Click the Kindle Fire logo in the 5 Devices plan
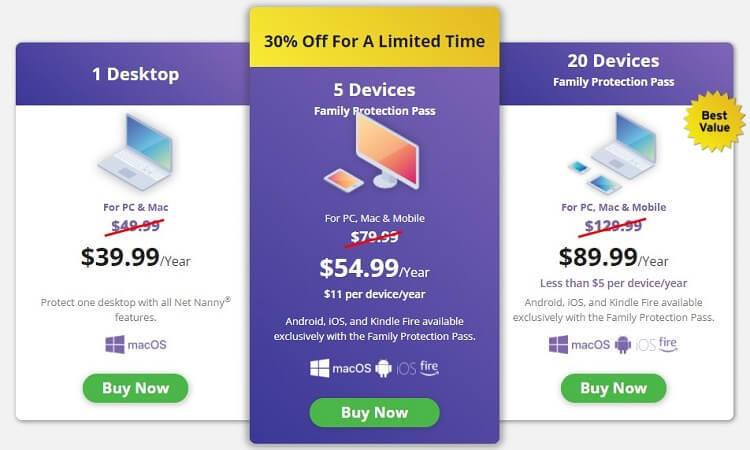The image size is (750, 450). tap(429, 367)
